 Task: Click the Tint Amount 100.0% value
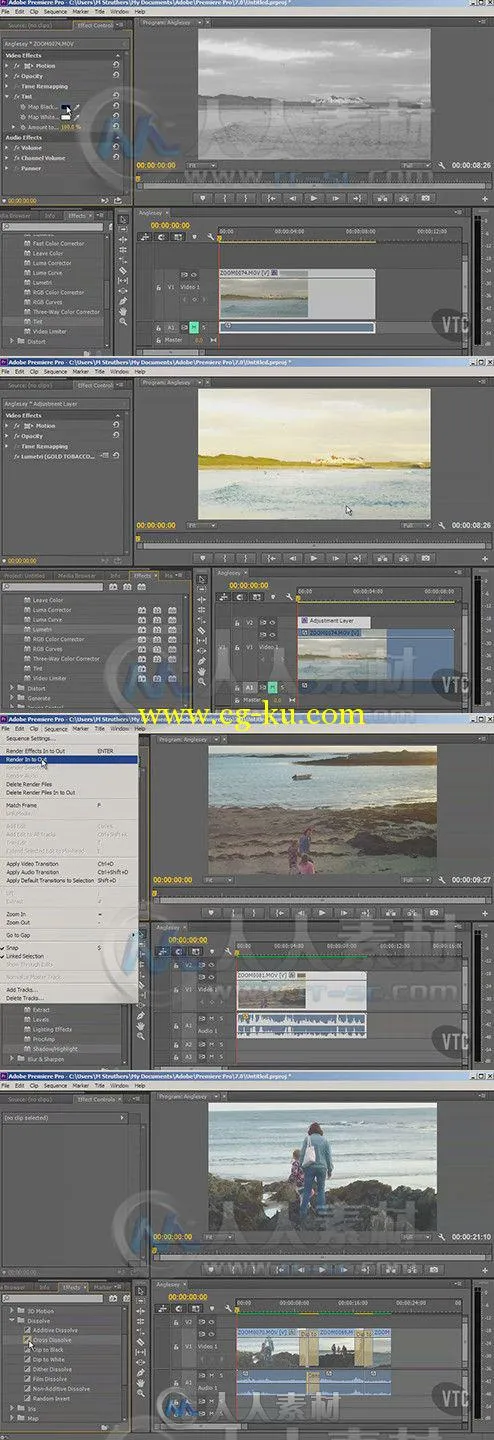point(69,128)
